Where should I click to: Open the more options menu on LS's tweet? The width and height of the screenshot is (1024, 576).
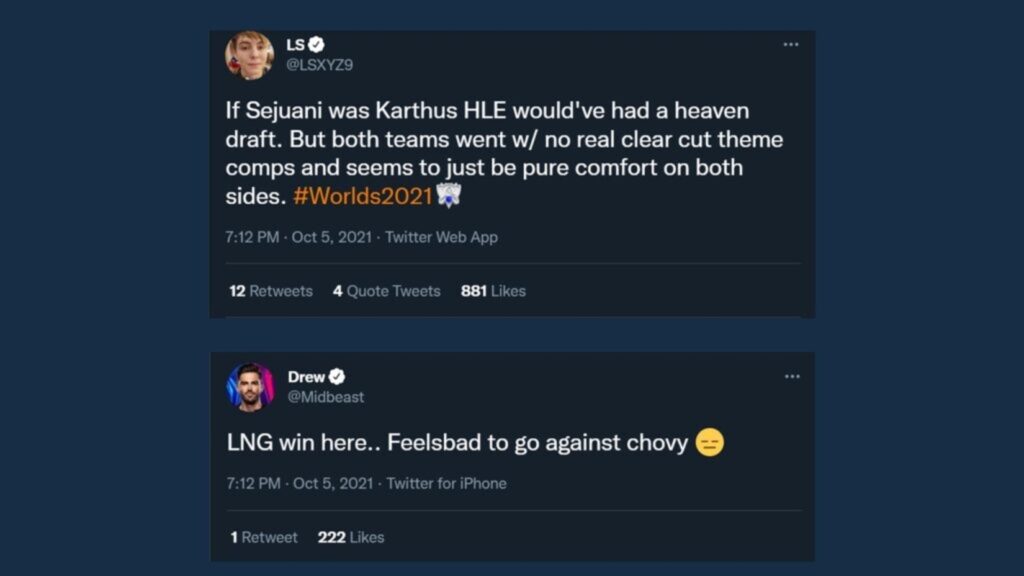(792, 44)
